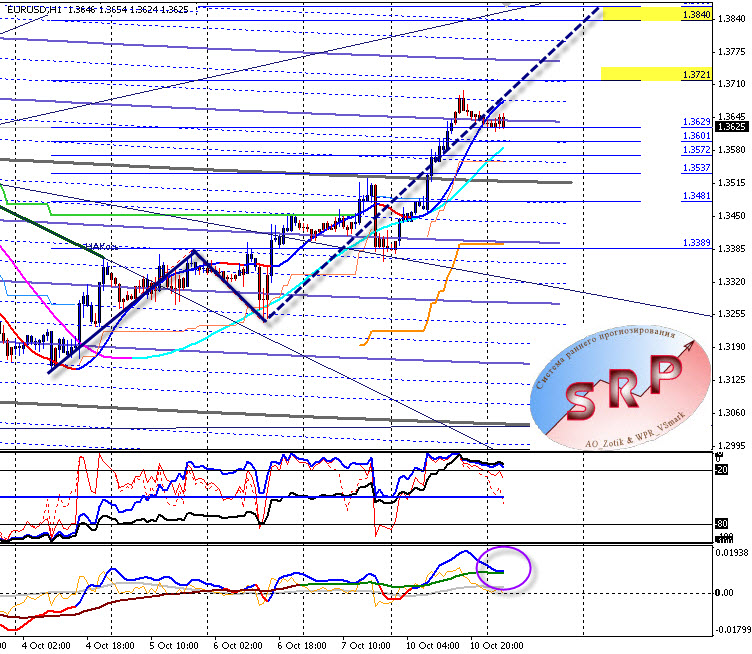Select the 1.3481 level label

[696, 196]
